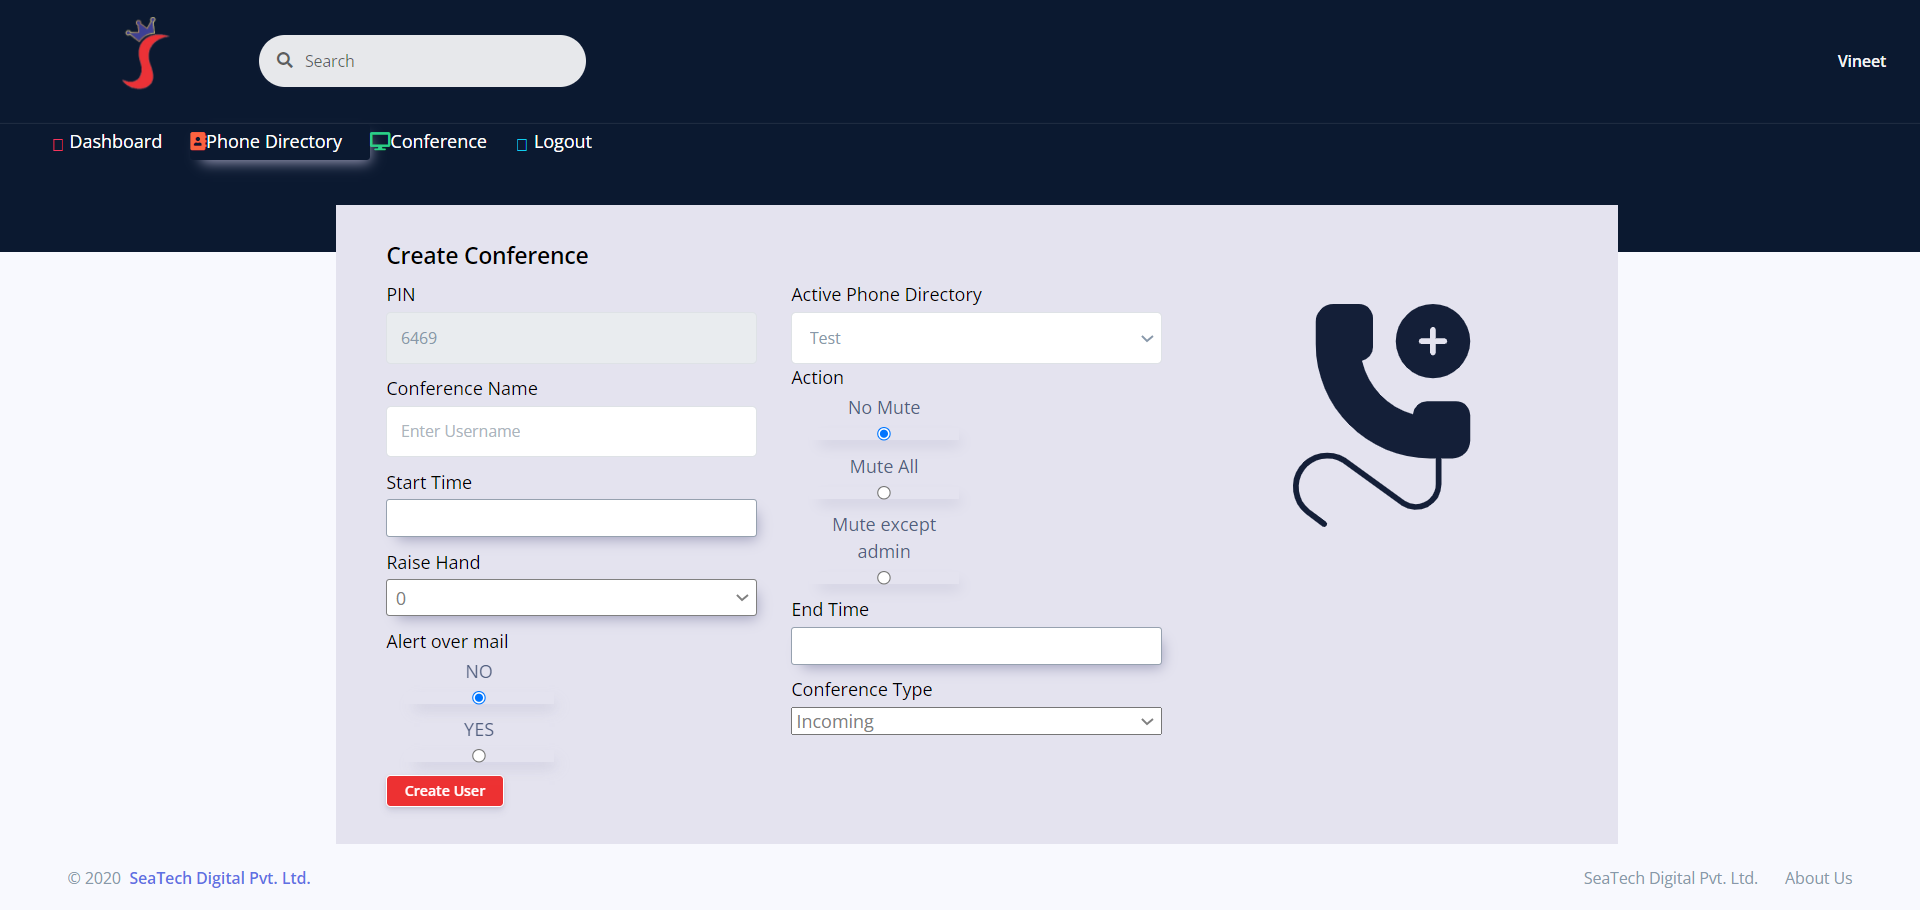Click the Dashboard menu icon
This screenshot has height=910, width=1920.
click(x=58, y=144)
